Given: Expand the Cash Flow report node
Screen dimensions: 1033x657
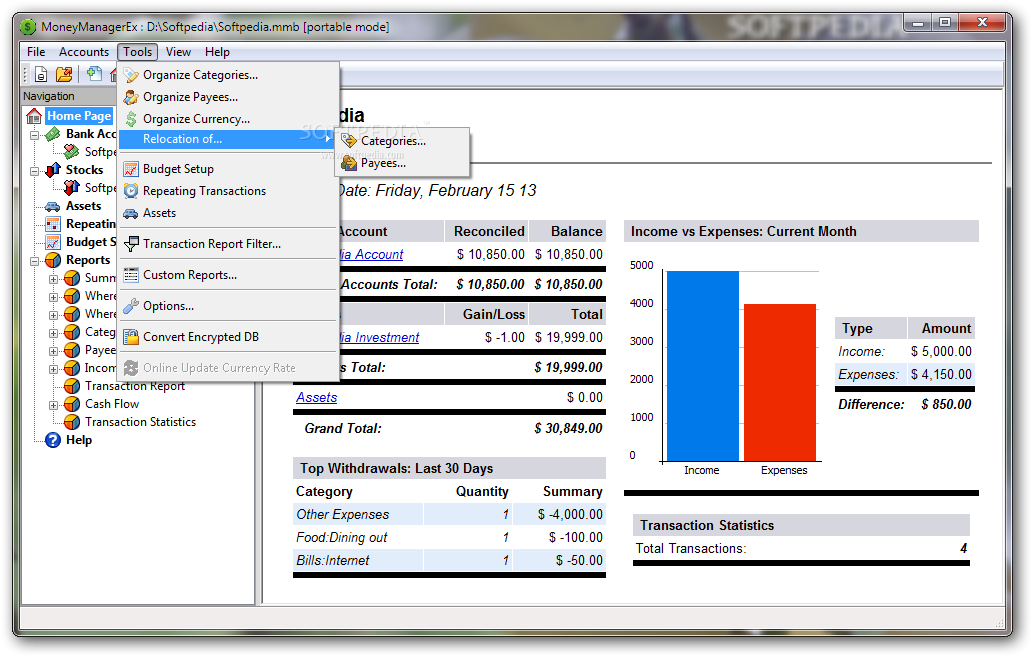Looking at the screenshot, I should pyautogui.click(x=53, y=405).
